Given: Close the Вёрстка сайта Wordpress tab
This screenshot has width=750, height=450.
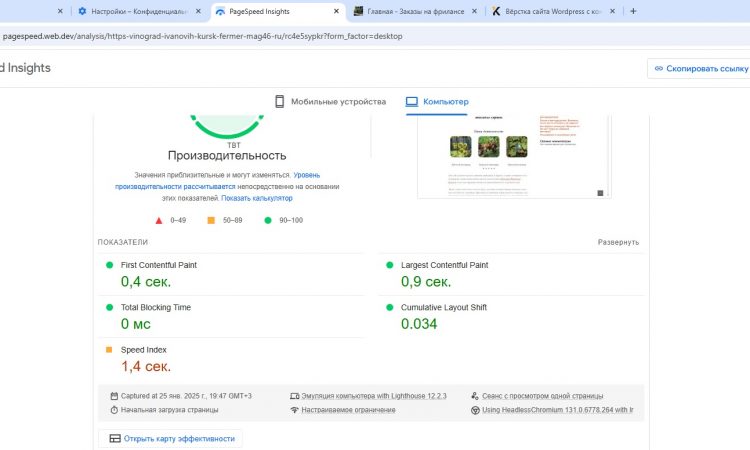Looking at the screenshot, I should click(612, 11).
